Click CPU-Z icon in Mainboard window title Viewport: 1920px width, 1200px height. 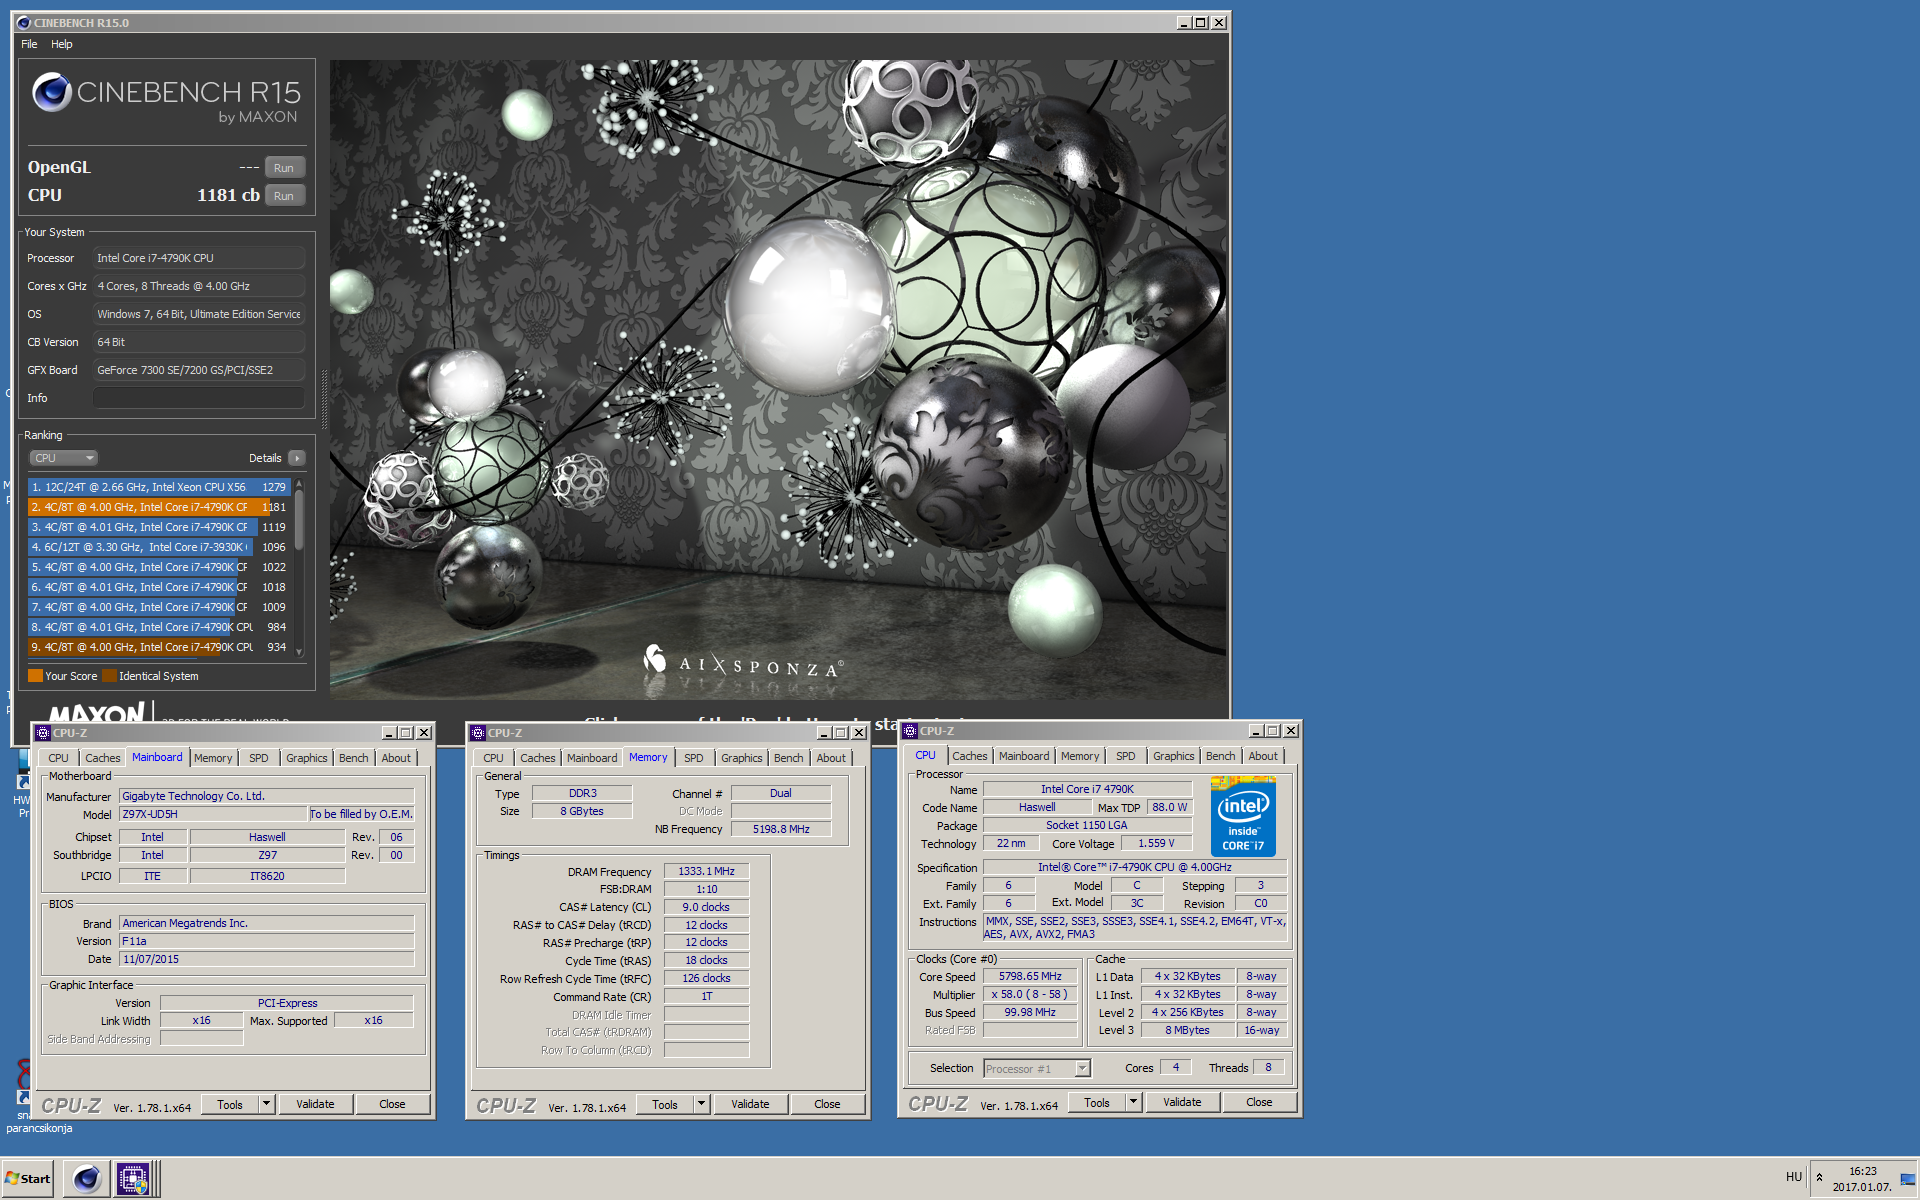point(43,733)
